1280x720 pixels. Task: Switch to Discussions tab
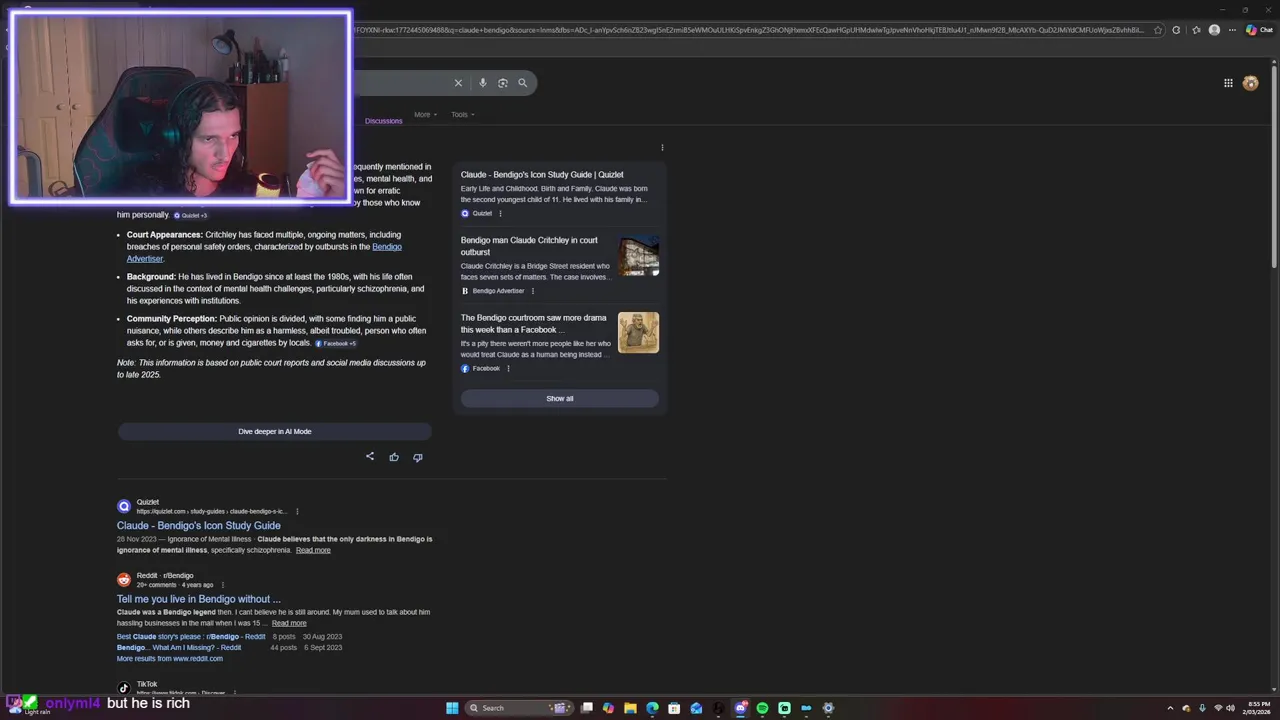[x=383, y=121]
